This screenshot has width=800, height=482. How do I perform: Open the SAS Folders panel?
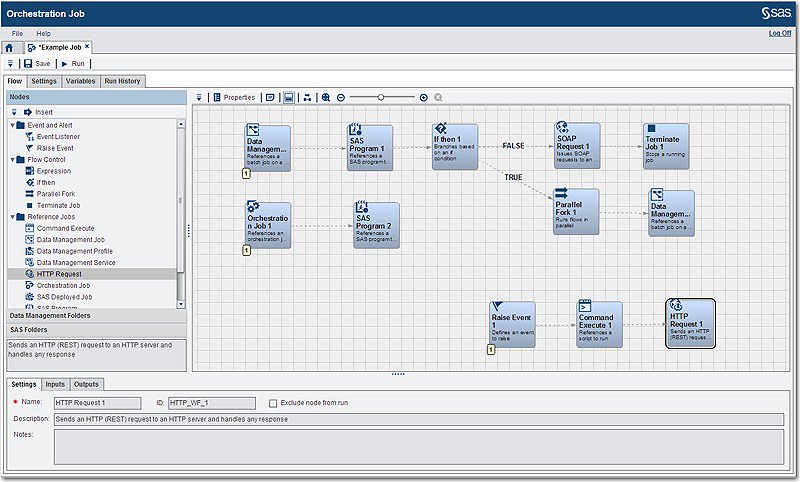96,330
